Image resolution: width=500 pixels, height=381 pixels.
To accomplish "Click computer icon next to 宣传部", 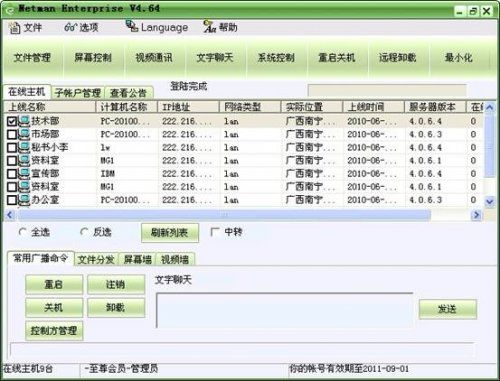I will click(x=24, y=174).
